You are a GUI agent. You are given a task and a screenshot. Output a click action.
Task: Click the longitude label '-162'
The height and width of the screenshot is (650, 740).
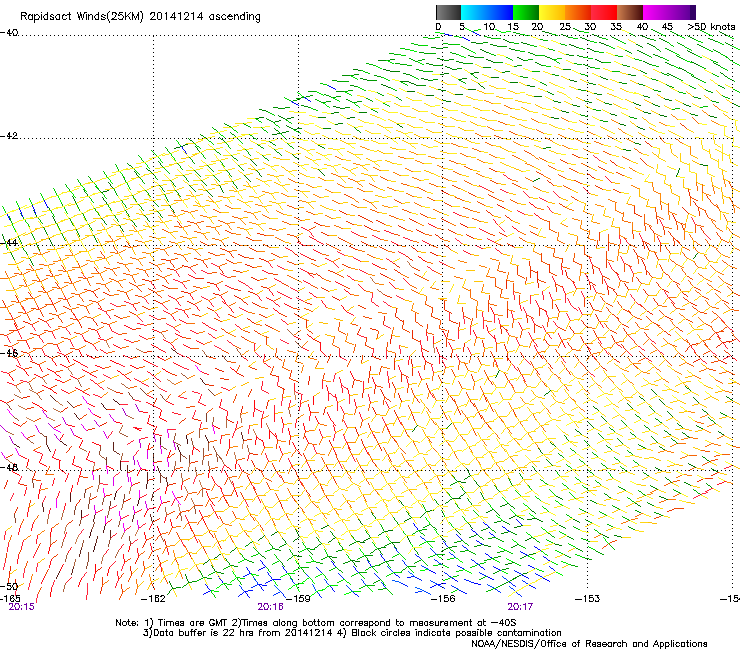tap(153, 599)
